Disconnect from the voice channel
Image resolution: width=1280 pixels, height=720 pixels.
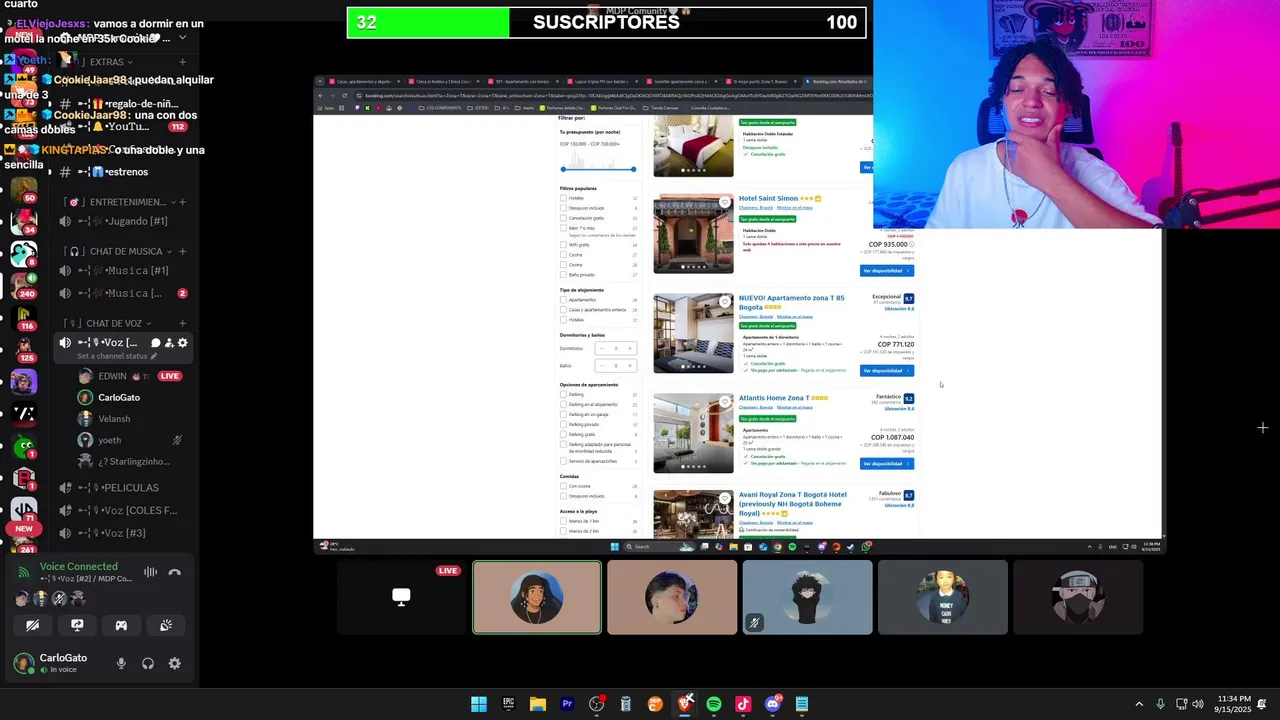(x=175, y=572)
